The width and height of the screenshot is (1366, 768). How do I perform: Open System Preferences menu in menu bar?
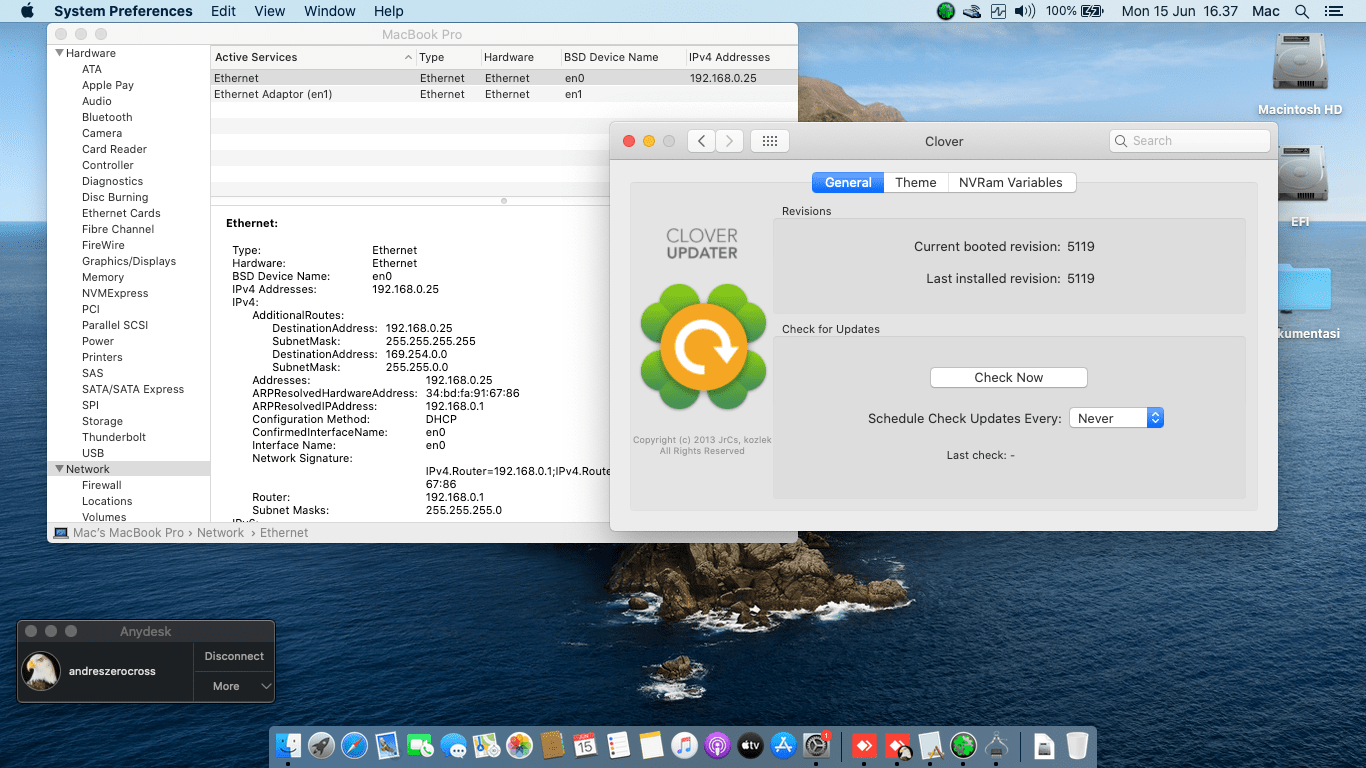click(123, 11)
